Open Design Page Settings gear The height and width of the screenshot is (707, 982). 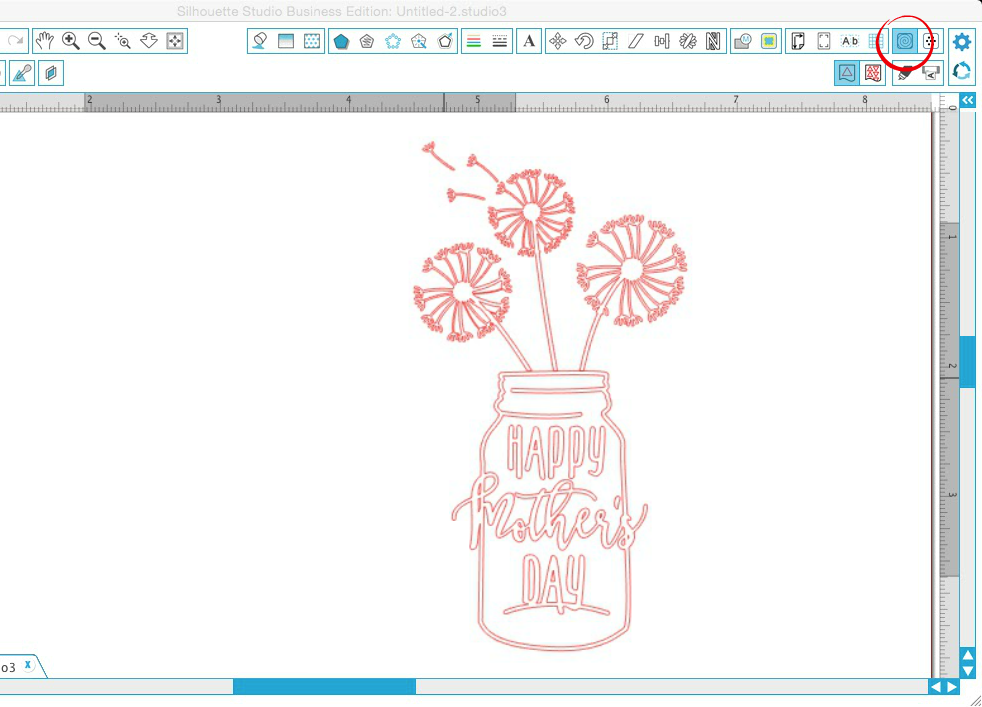pyautogui.click(x=960, y=41)
